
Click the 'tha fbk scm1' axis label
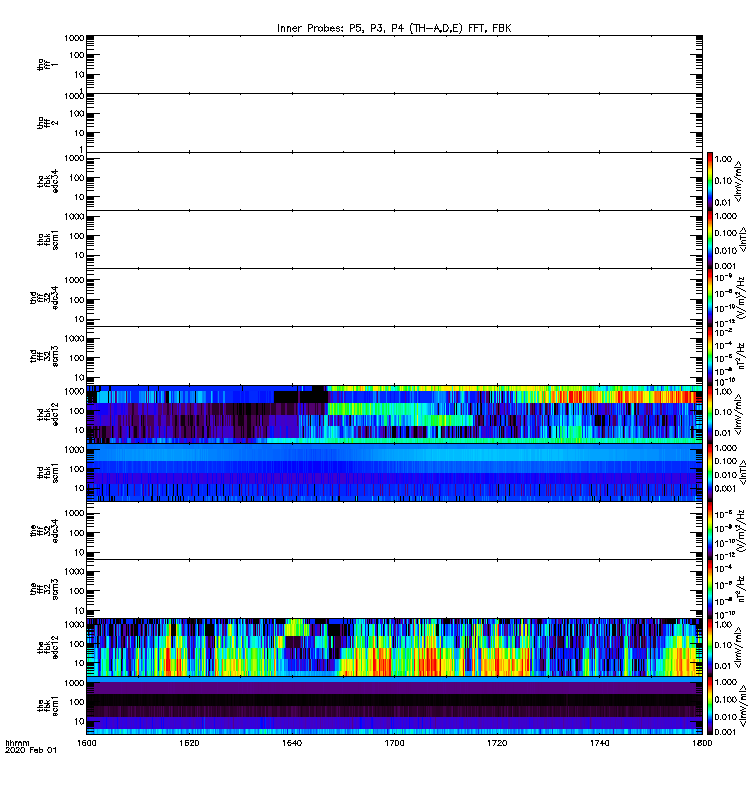click(x=48, y=239)
